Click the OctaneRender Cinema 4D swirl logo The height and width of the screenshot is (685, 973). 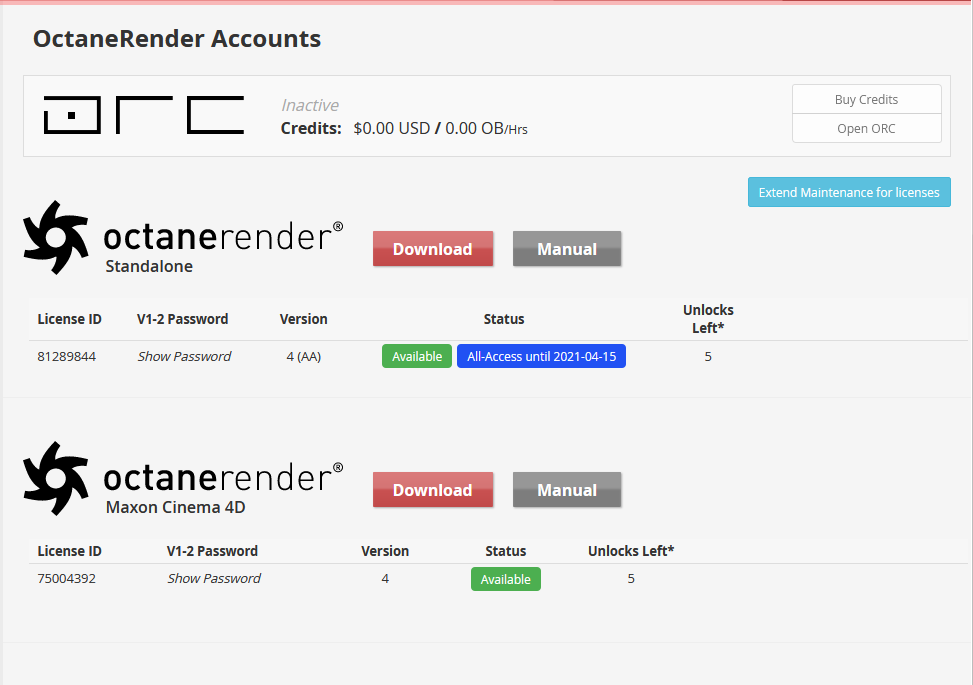pyautogui.click(x=55, y=478)
